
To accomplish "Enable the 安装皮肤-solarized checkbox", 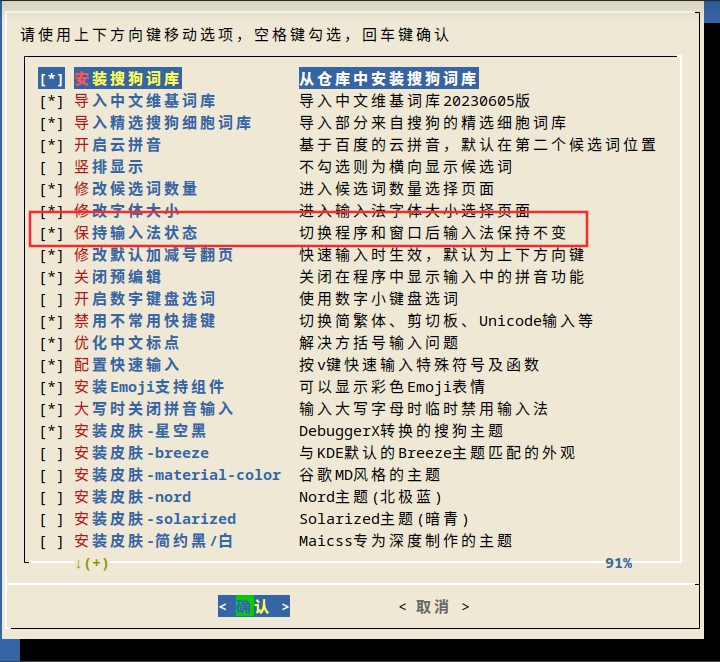I will 51,520.
